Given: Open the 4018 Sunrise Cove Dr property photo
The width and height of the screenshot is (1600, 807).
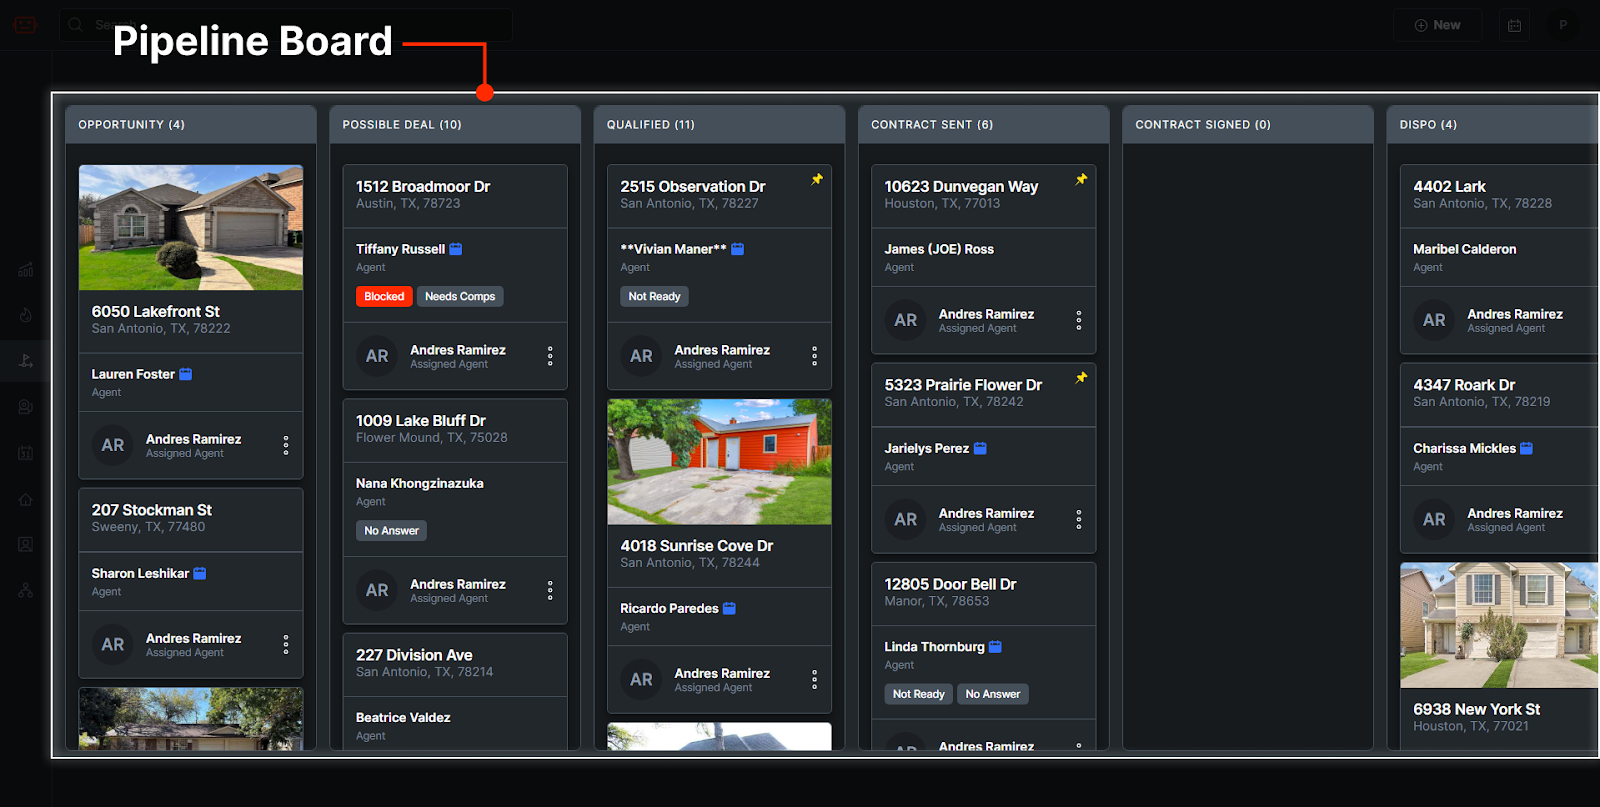Looking at the screenshot, I should pos(719,462).
